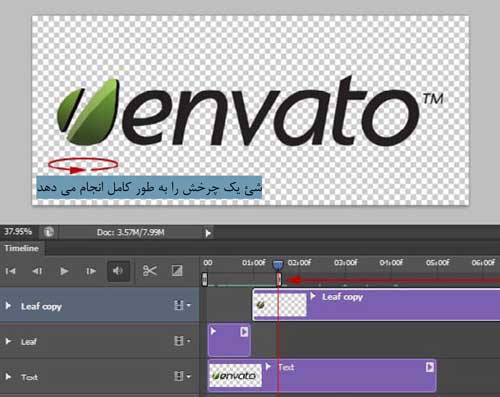Expand the Text track properties

pyautogui.click(x=8, y=377)
